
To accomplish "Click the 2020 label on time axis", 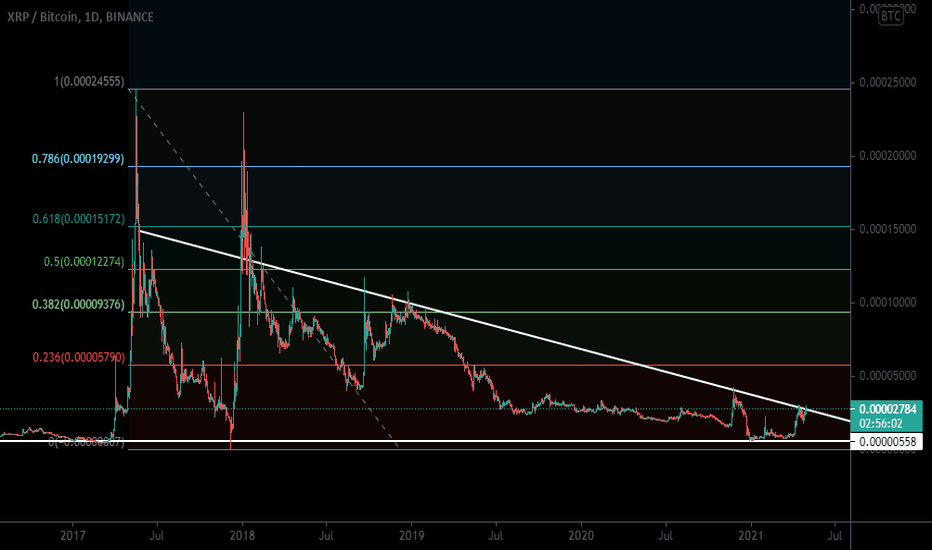I will [x=581, y=536].
